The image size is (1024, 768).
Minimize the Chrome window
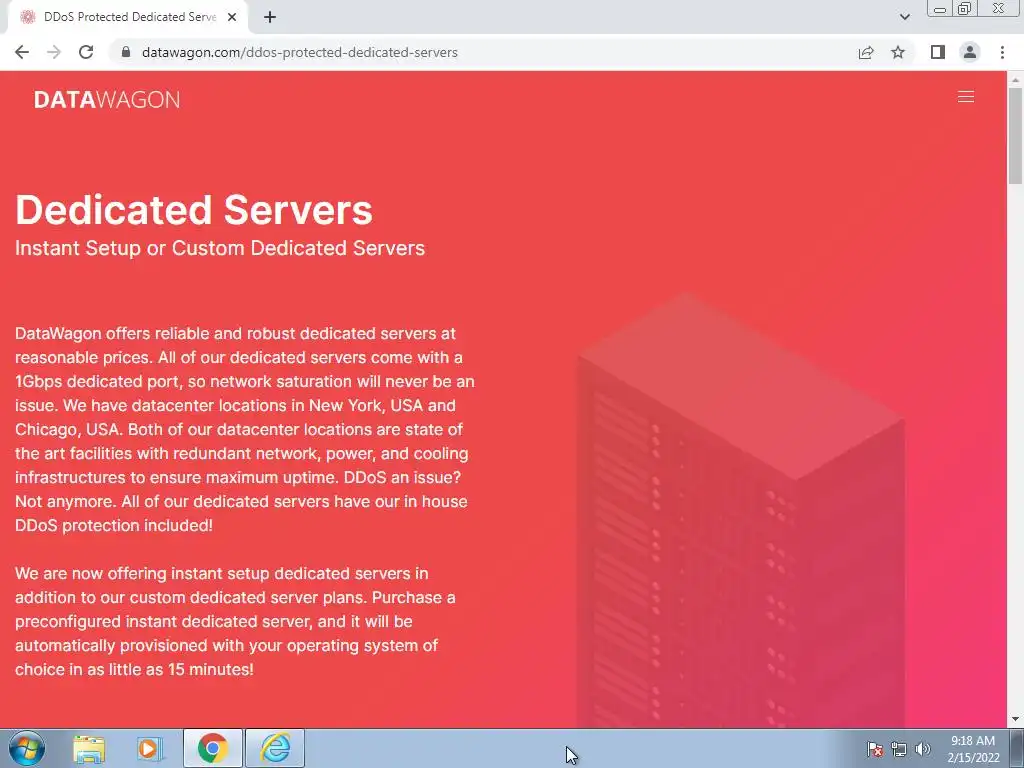click(940, 9)
